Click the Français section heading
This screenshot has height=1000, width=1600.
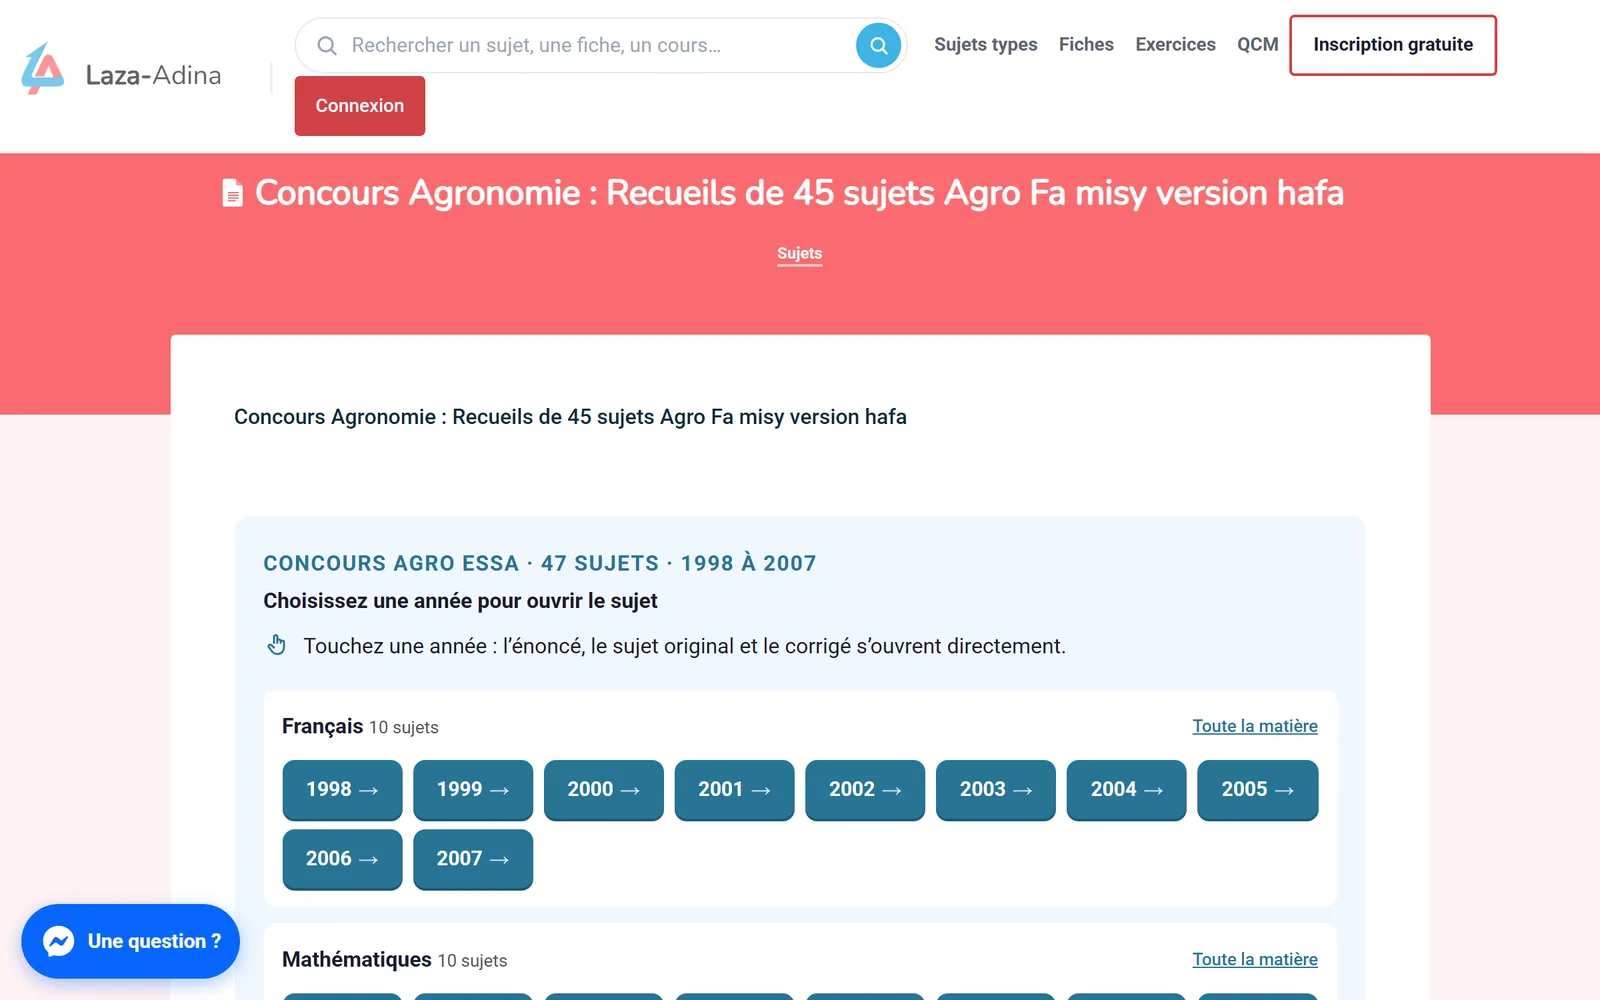pyautogui.click(x=322, y=726)
